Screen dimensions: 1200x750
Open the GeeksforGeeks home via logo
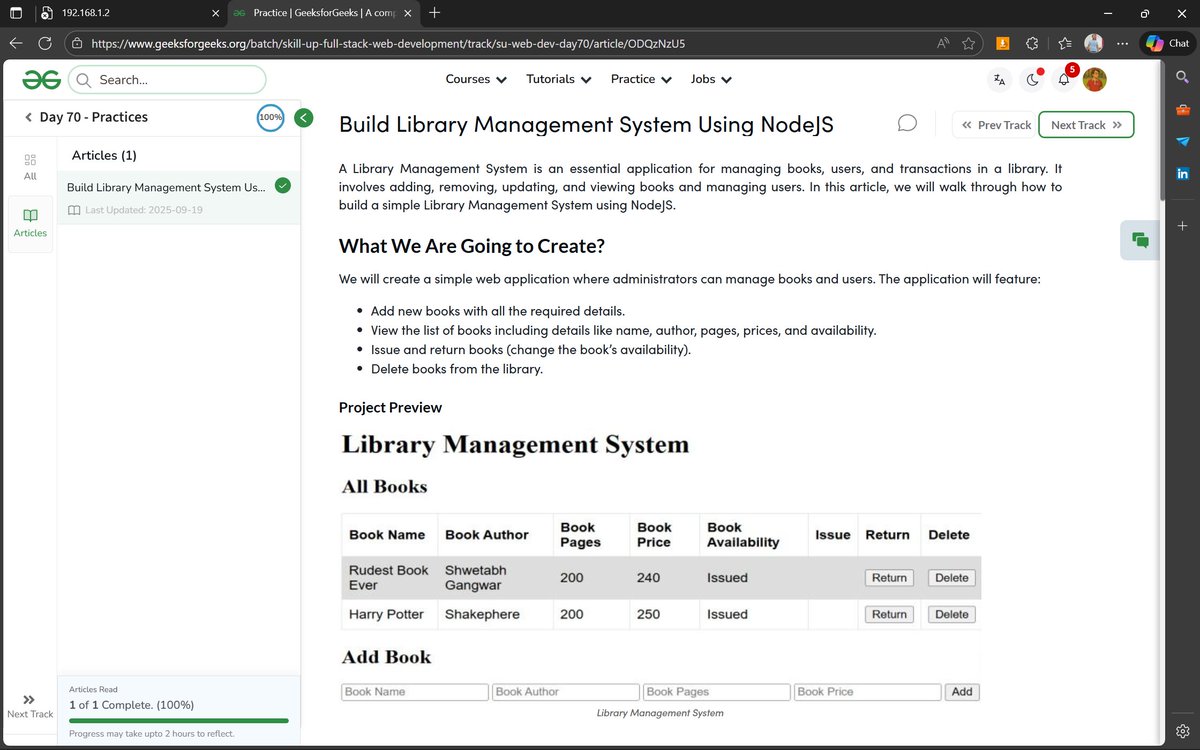[41, 79]
